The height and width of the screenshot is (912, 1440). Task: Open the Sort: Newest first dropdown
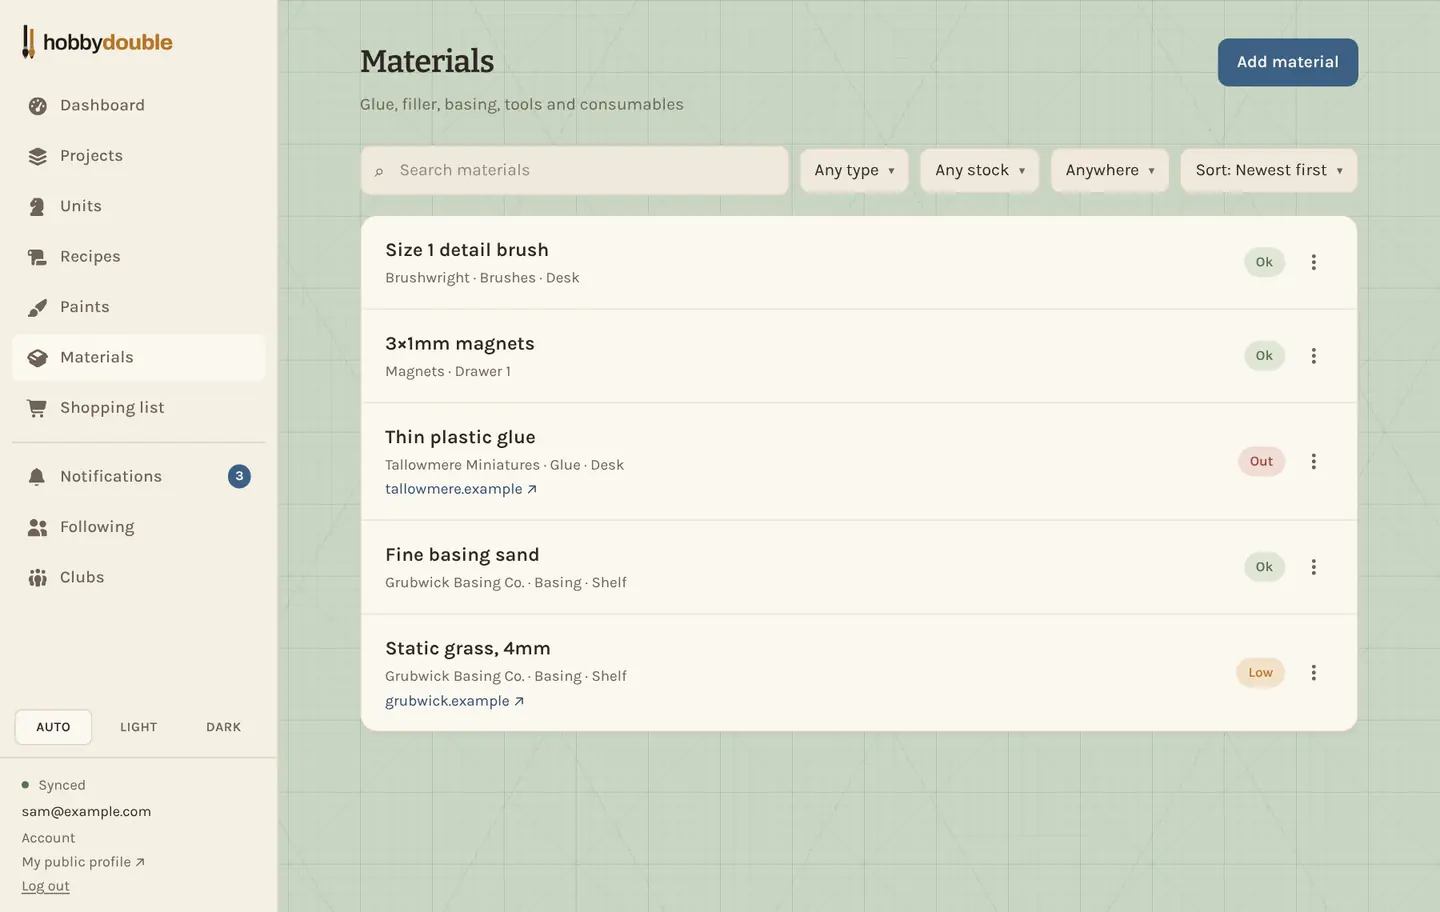tap(1269, 170)
